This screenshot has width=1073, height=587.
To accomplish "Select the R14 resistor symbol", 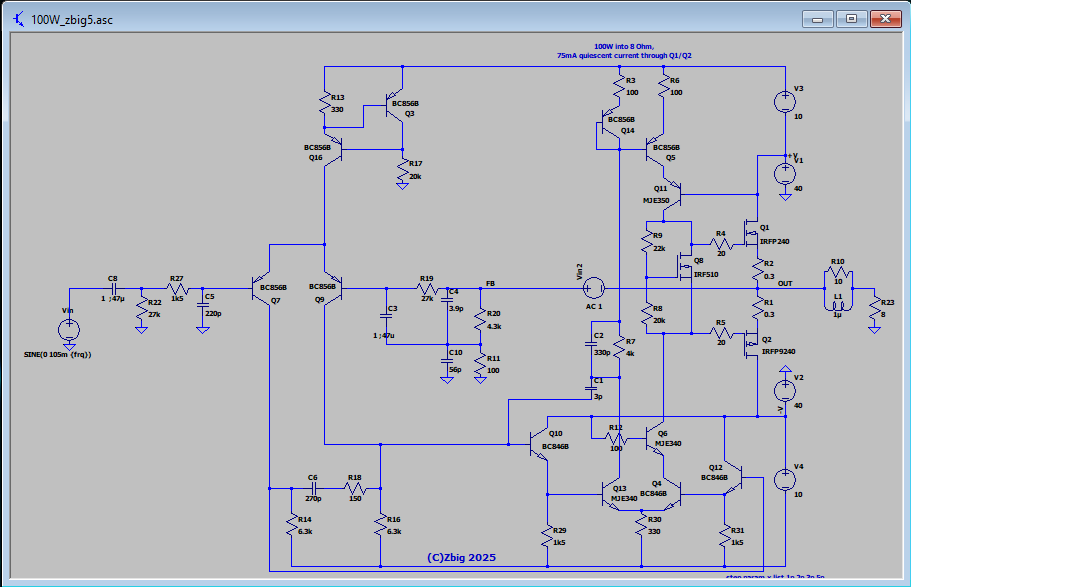I will coord(292,527).
